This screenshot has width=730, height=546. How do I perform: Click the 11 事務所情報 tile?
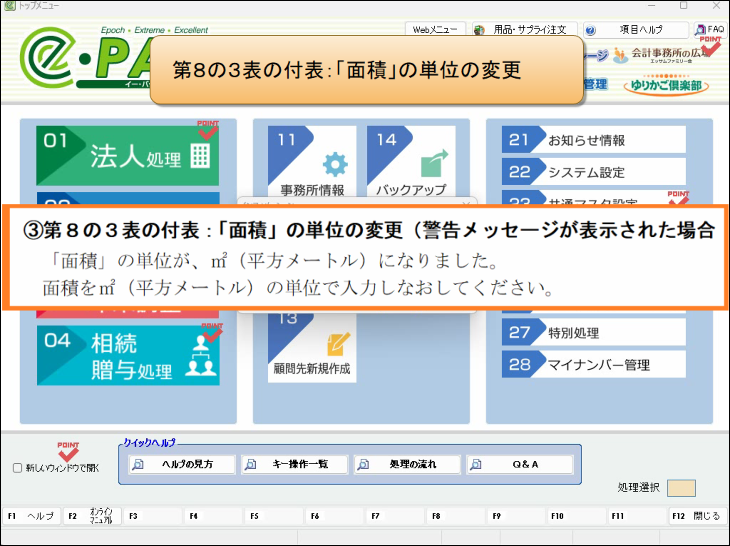[x=312, y=162]
